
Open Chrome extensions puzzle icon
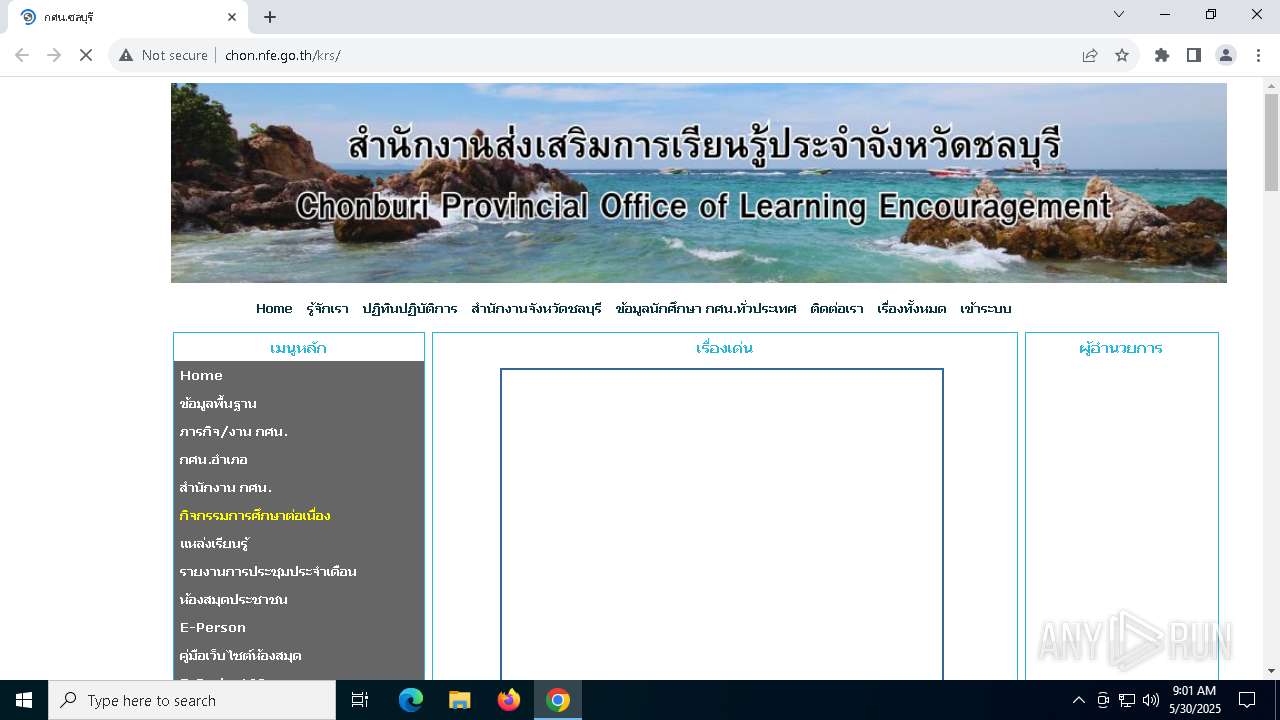1162,55
